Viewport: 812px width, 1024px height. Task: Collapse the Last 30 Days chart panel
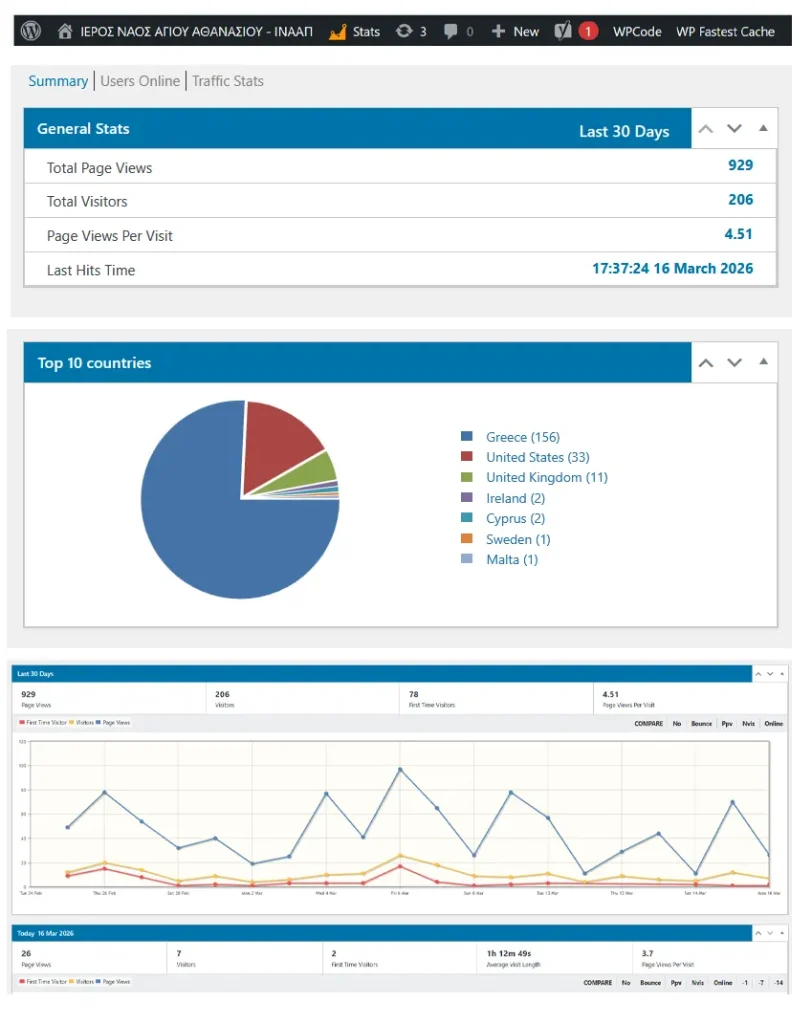click(781, 674)
